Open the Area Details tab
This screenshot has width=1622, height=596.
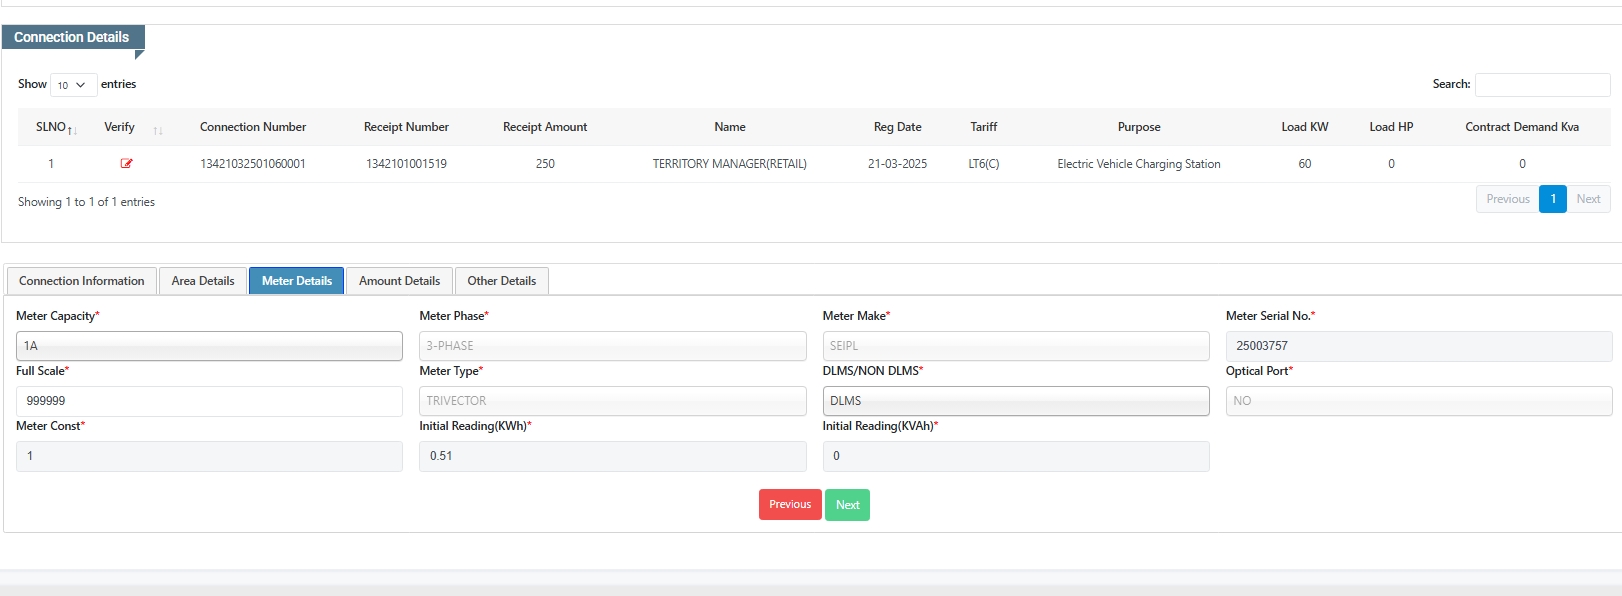pos(203,281)
